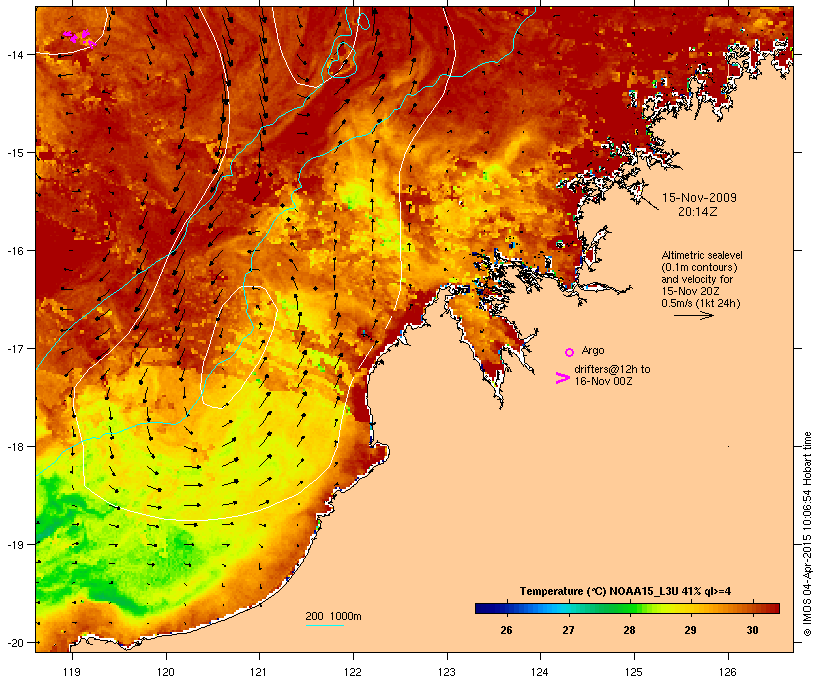Screen dimensions: 820x680
Task: Click the latitude axis label '-15'
Action: (x=15, y=153)
